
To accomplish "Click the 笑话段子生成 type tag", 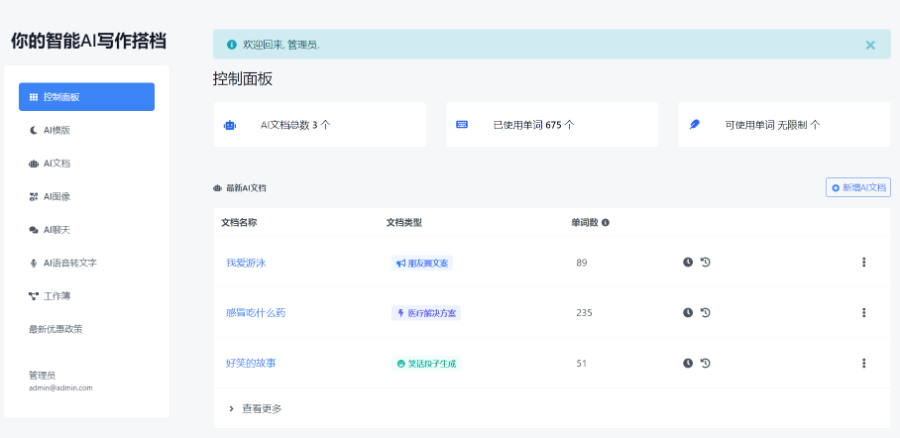I will 426,363.
